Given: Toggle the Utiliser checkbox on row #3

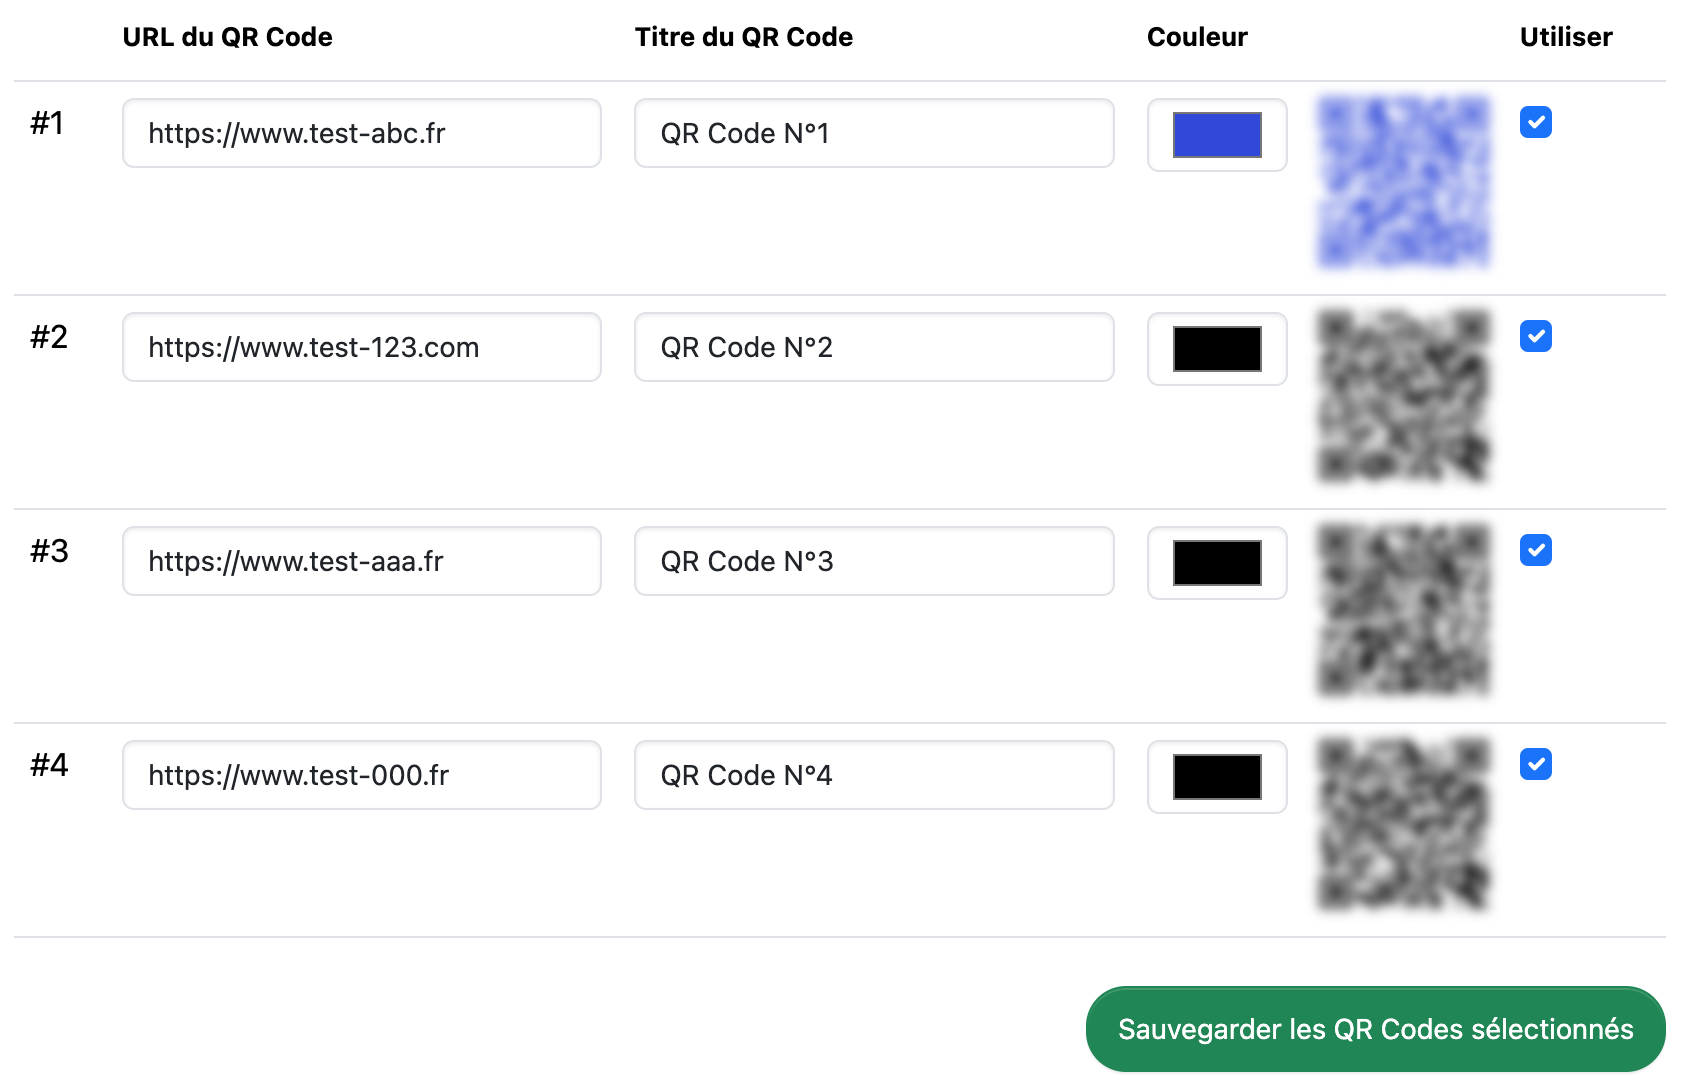Looking at the screenshot, I should pyautogui.click(x=1537, y=550).
